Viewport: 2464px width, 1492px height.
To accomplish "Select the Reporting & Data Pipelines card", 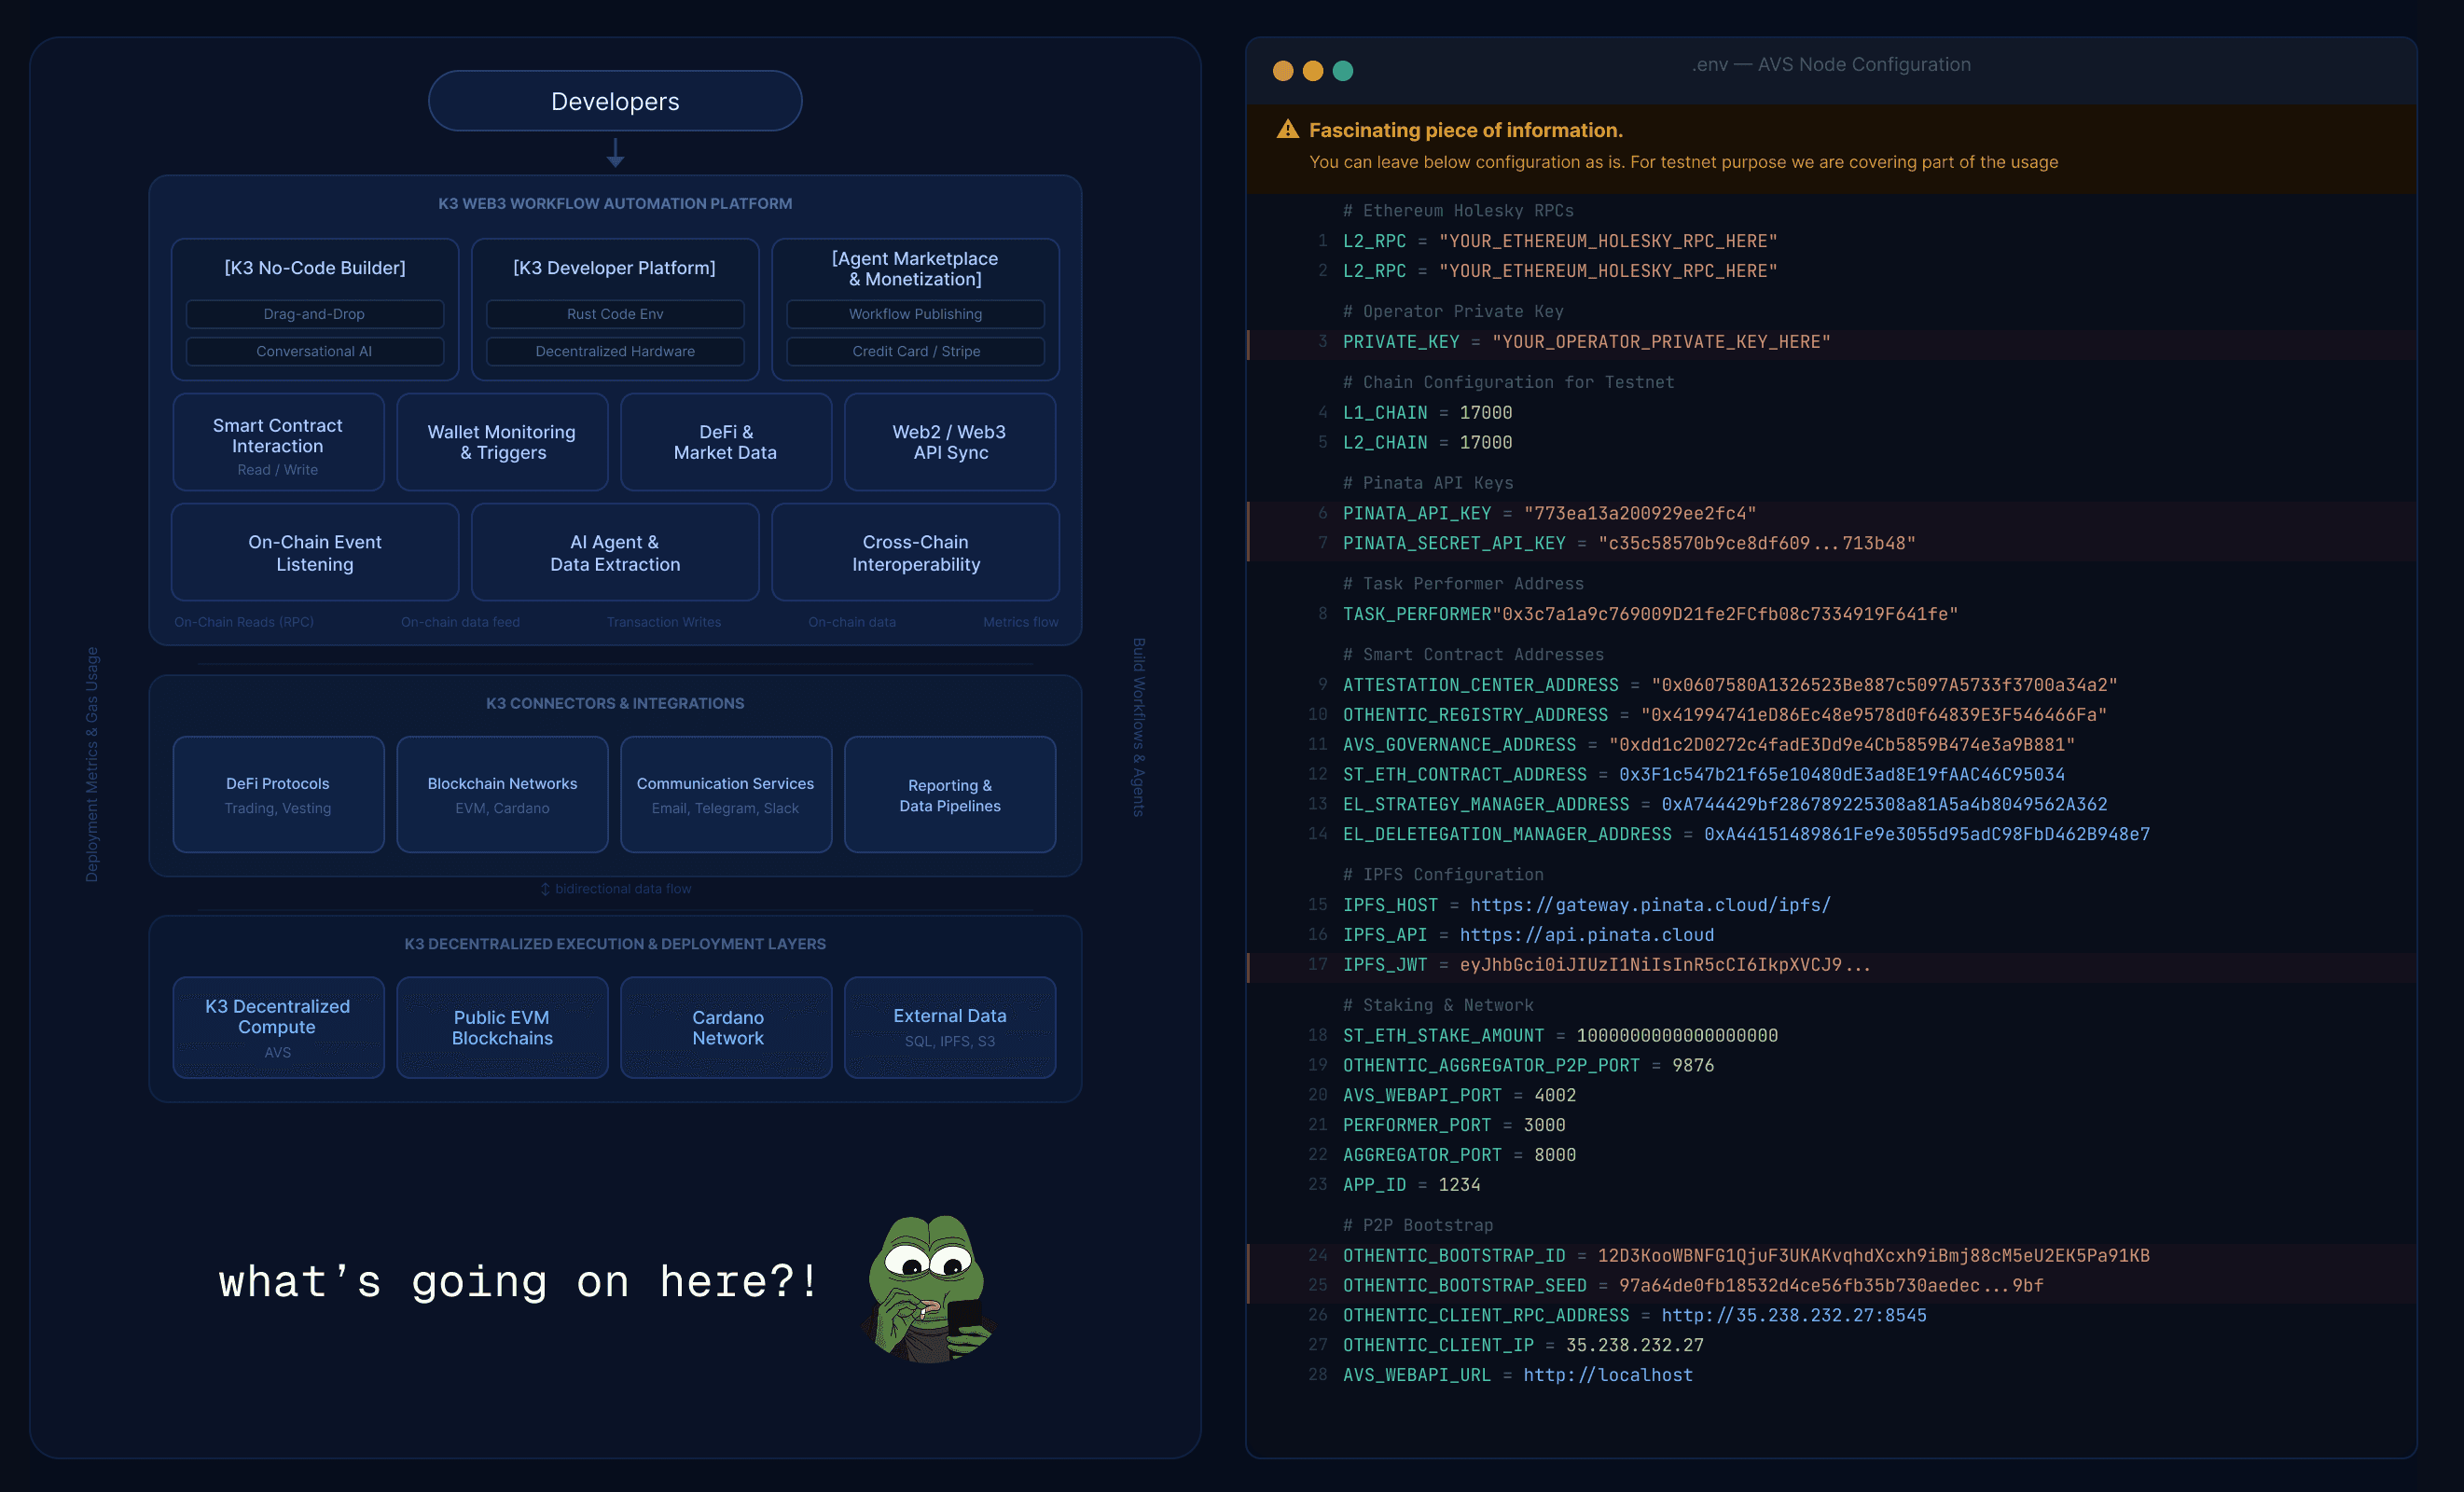I will (x=950, y=795).
